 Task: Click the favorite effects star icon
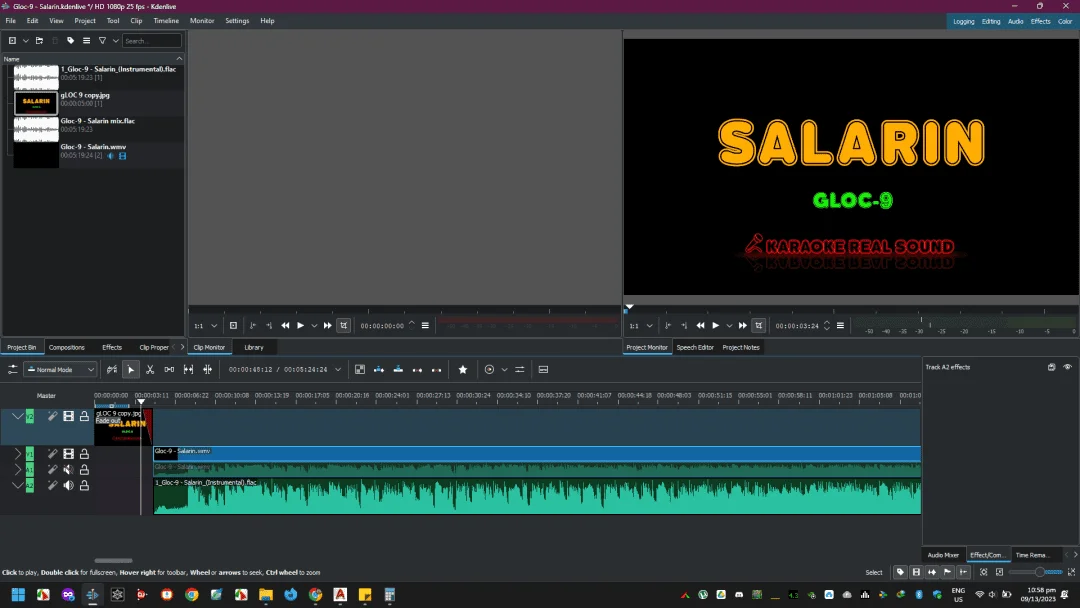463,370
